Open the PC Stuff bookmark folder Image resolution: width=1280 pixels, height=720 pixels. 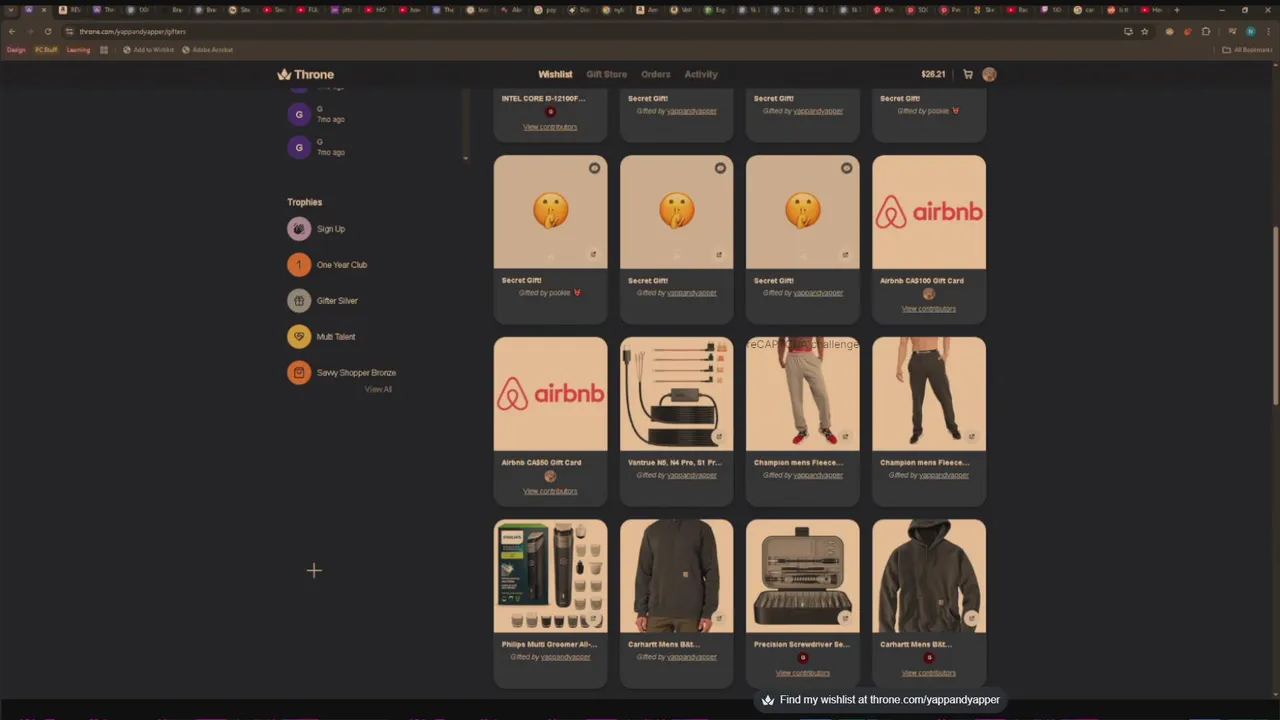[x=46, y=49]
